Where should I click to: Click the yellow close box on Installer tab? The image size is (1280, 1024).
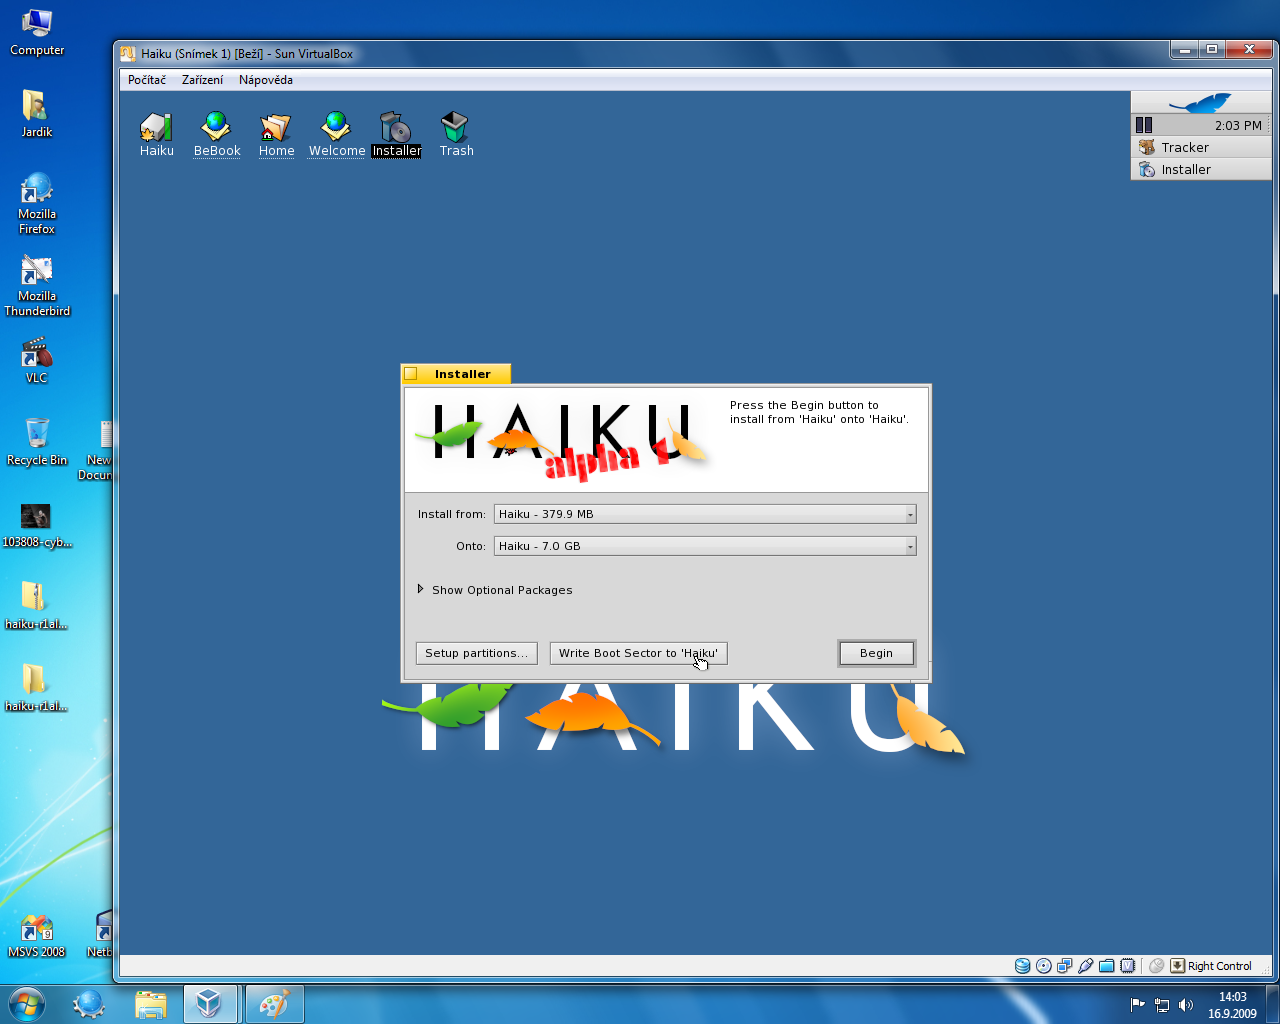411,374
